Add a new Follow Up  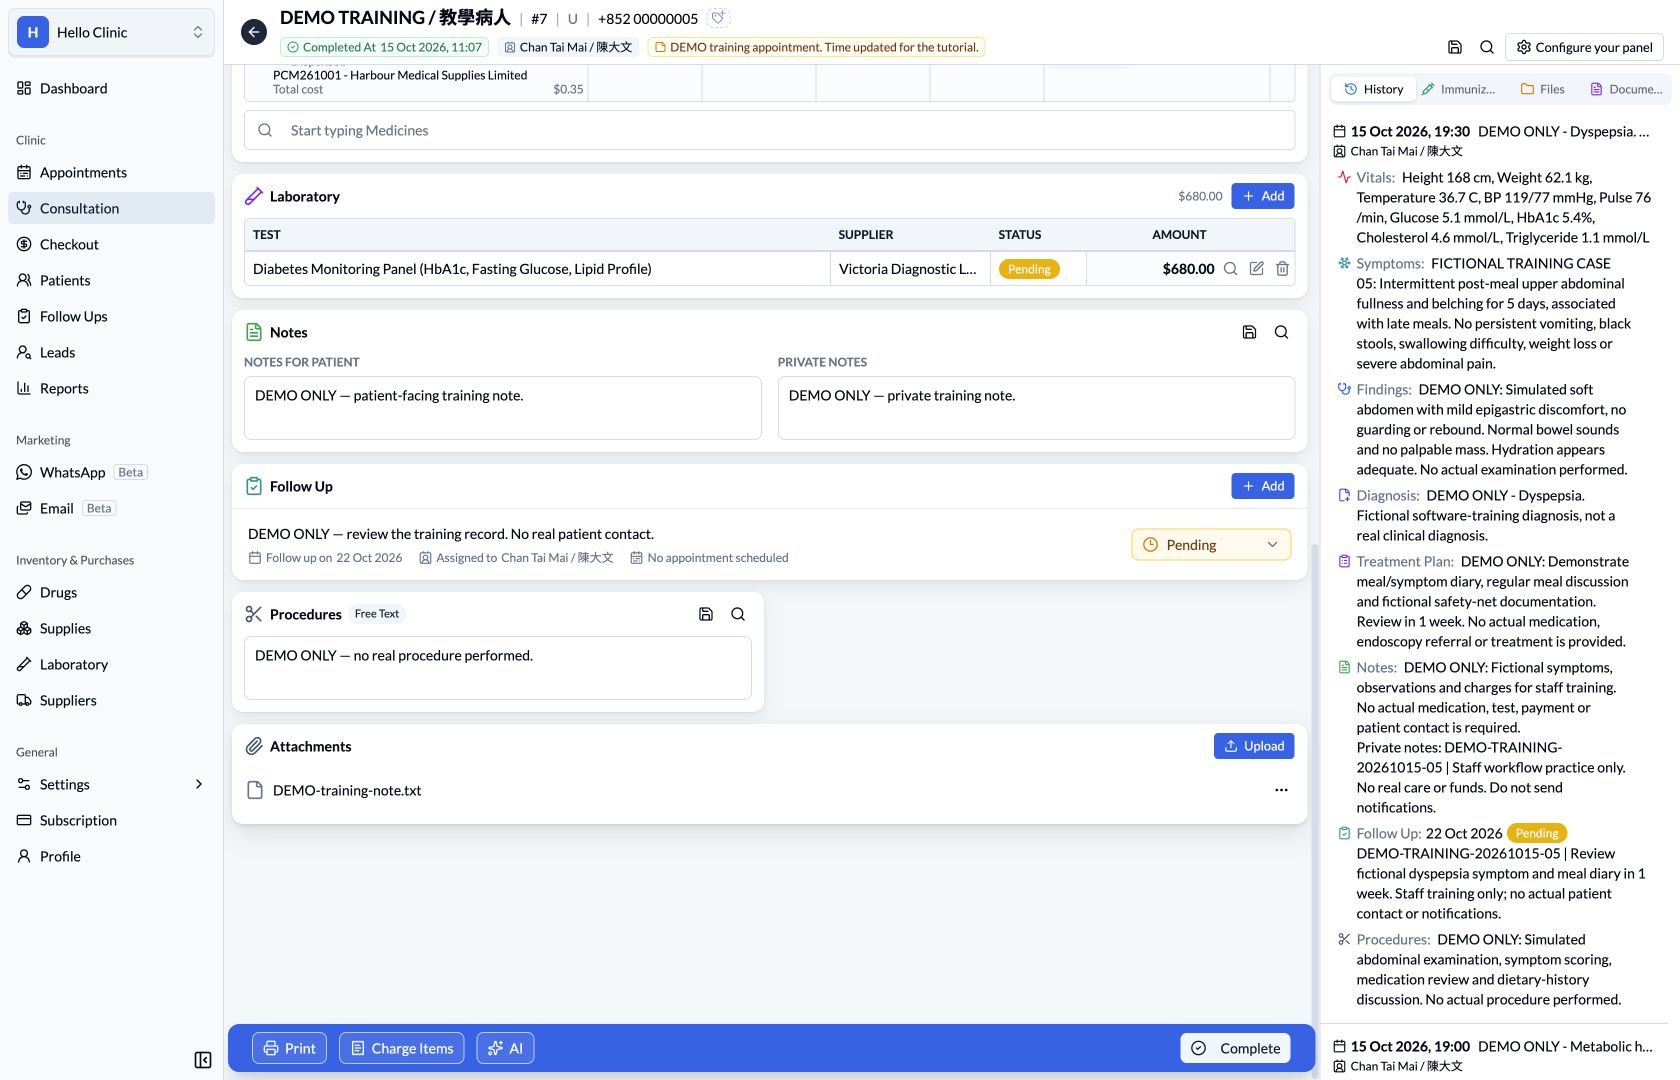(1263, 486)
